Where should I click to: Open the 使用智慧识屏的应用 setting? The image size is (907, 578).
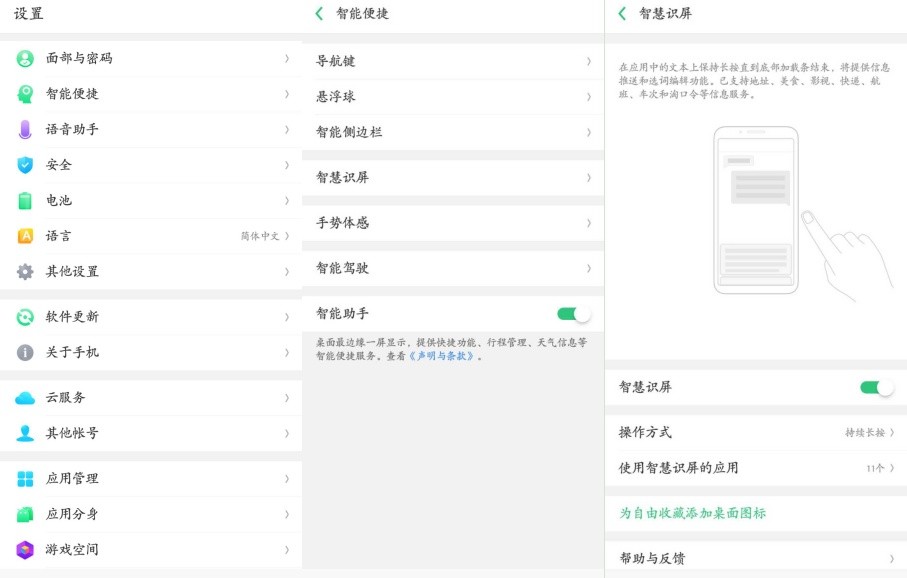point(756,468)
